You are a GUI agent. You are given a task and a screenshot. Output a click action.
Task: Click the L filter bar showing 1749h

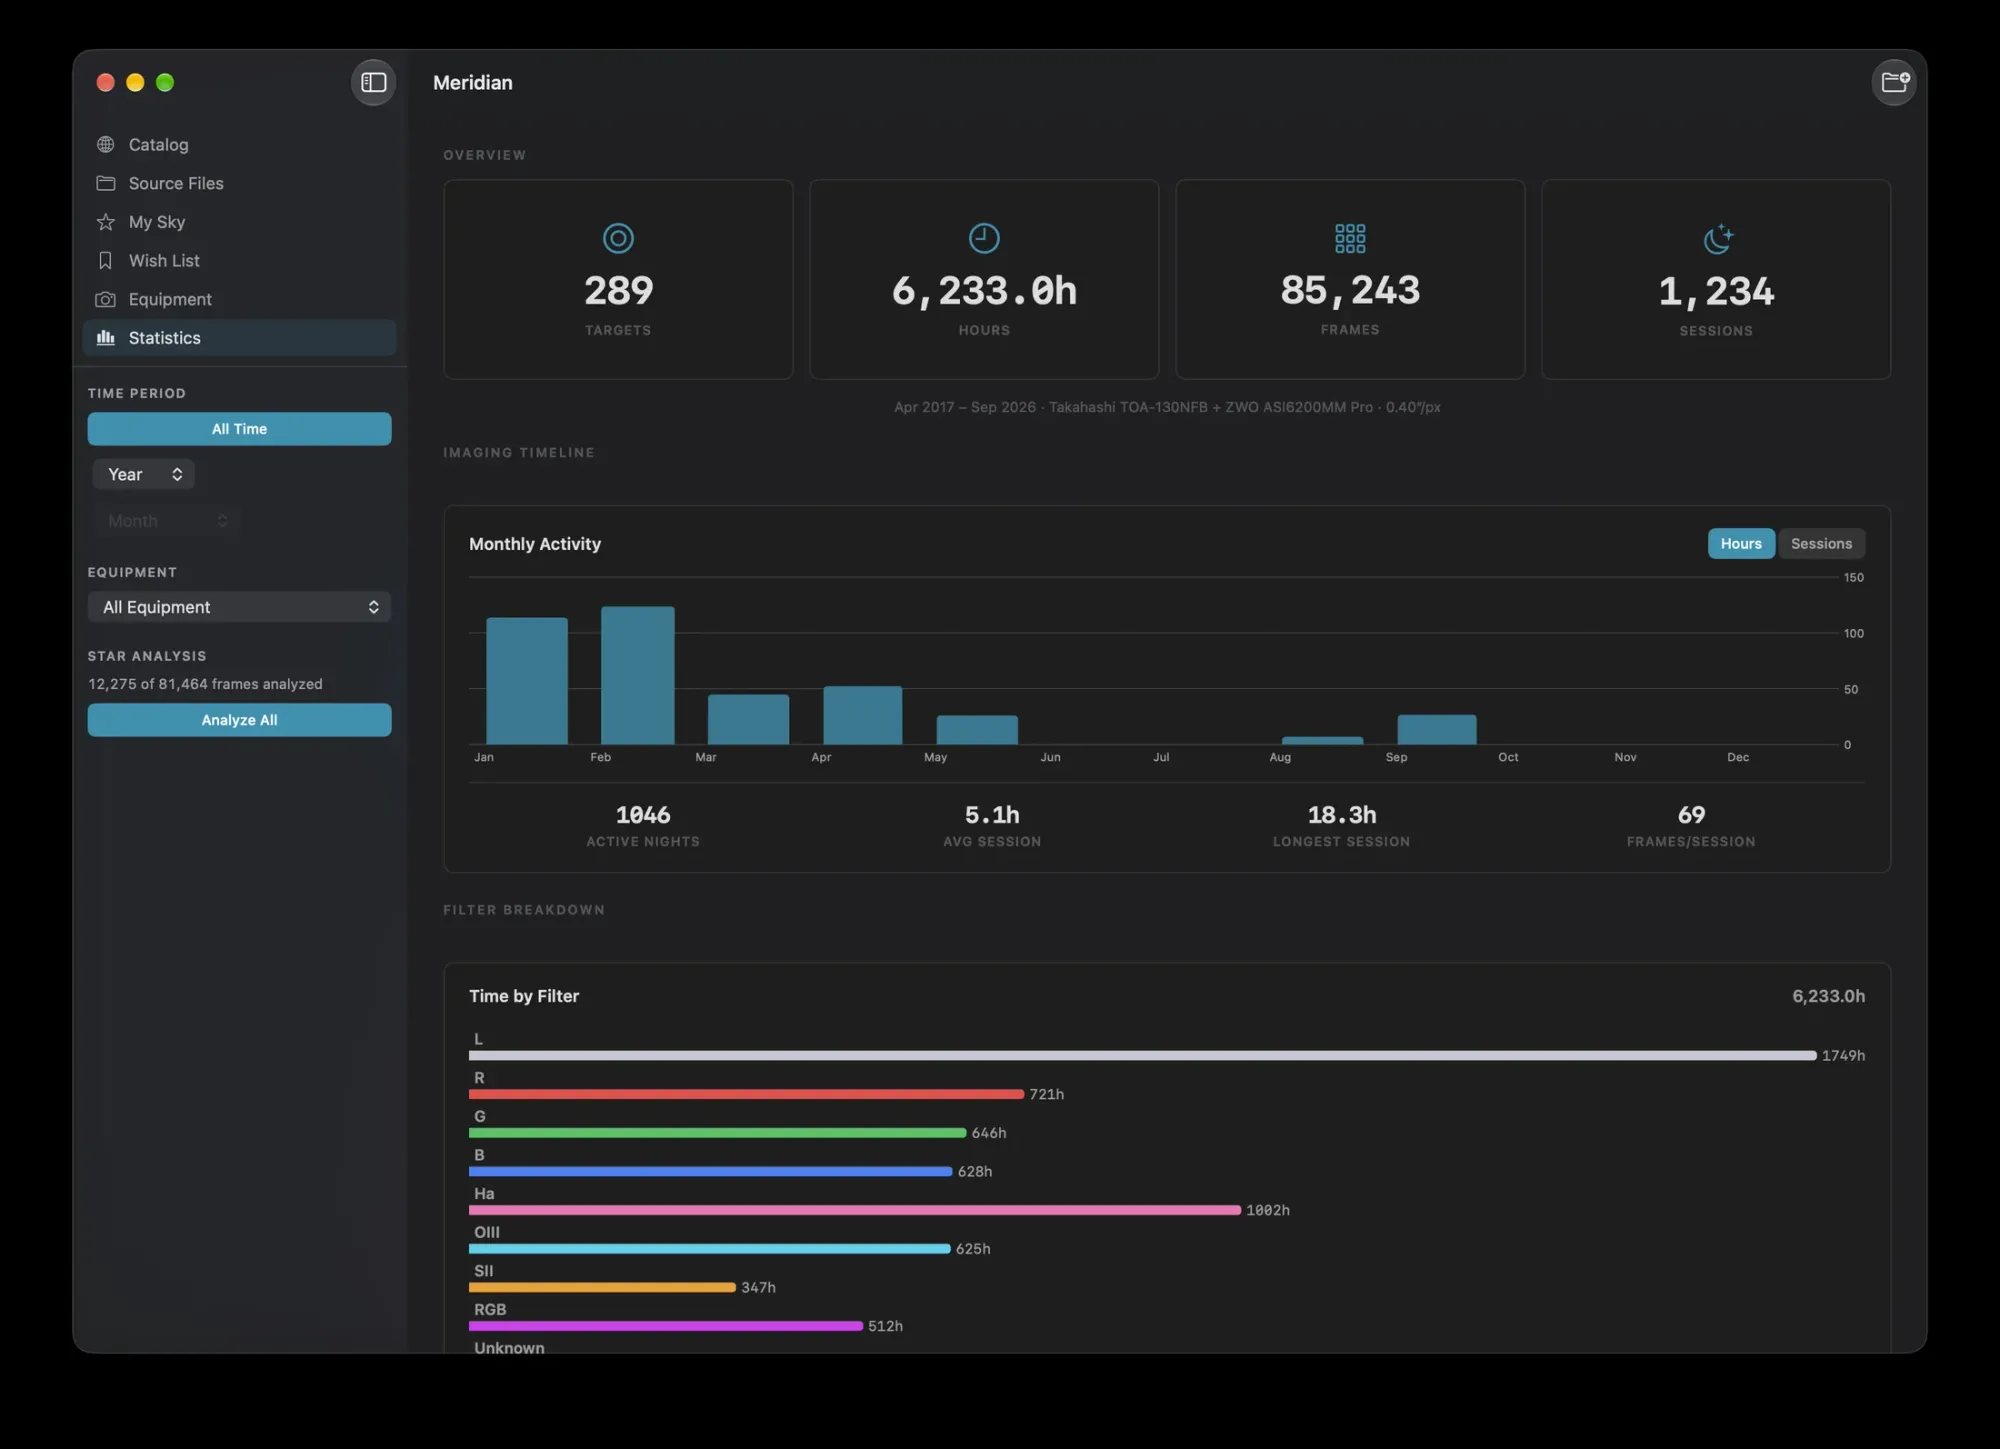(1142, 1056)
